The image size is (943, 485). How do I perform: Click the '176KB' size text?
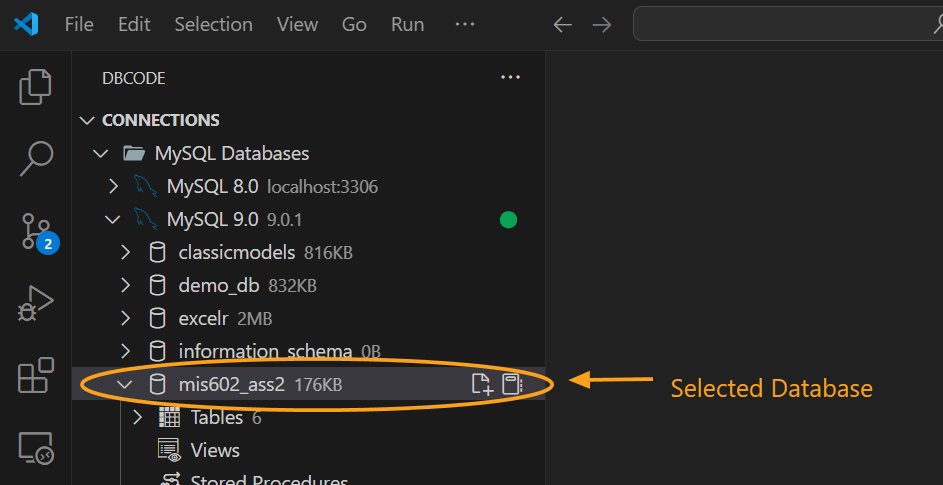tap(318, 385)
